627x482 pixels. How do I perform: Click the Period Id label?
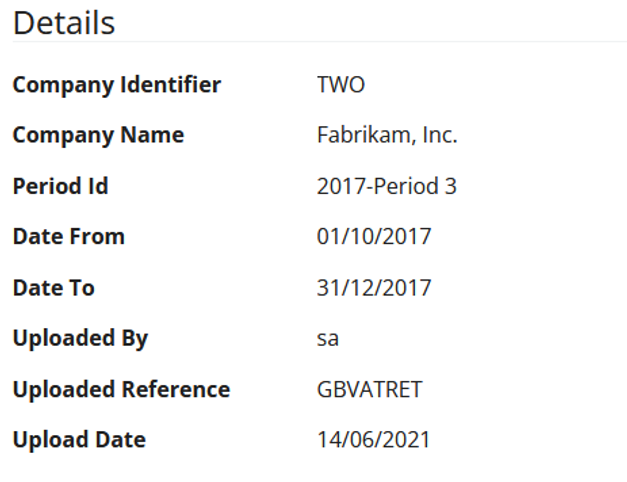point(60,186)
